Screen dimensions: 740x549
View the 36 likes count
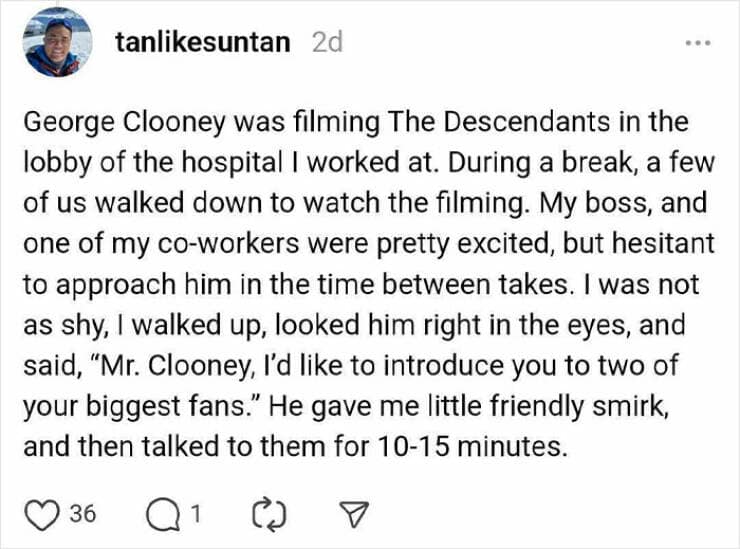pos(83,515)
